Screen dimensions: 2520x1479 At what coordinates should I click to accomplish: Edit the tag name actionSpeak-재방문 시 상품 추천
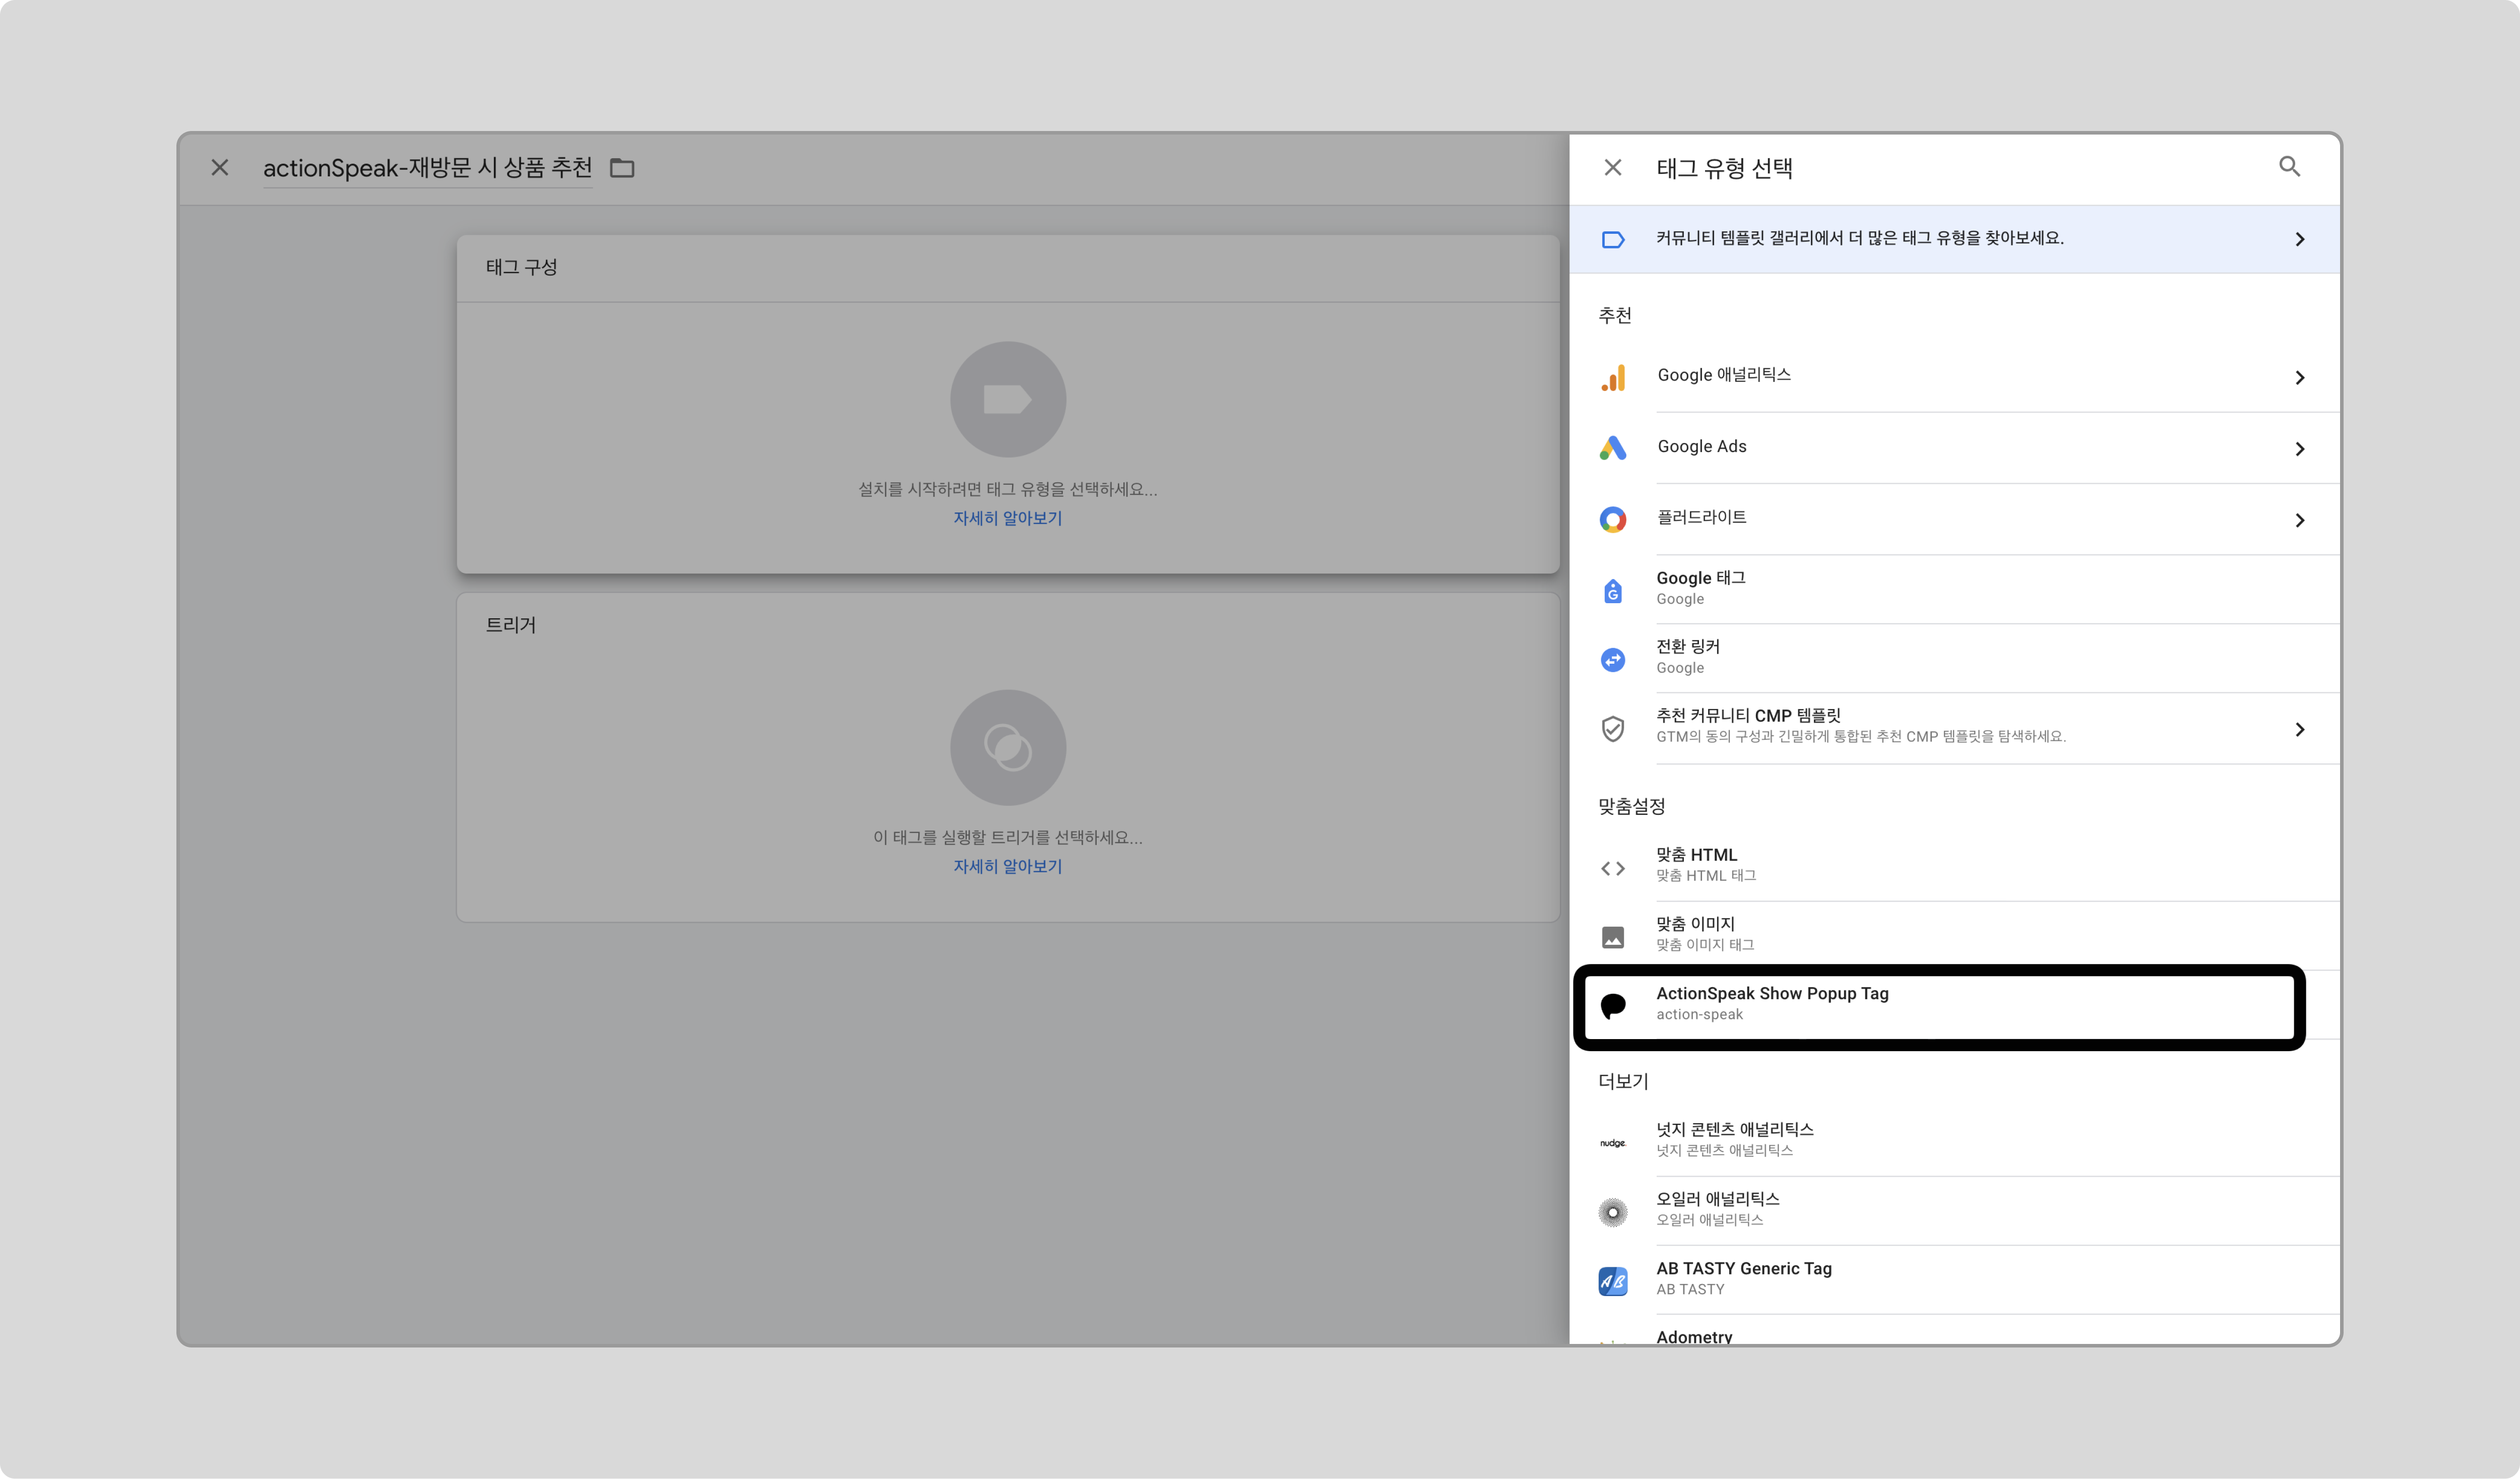point(428,168)
